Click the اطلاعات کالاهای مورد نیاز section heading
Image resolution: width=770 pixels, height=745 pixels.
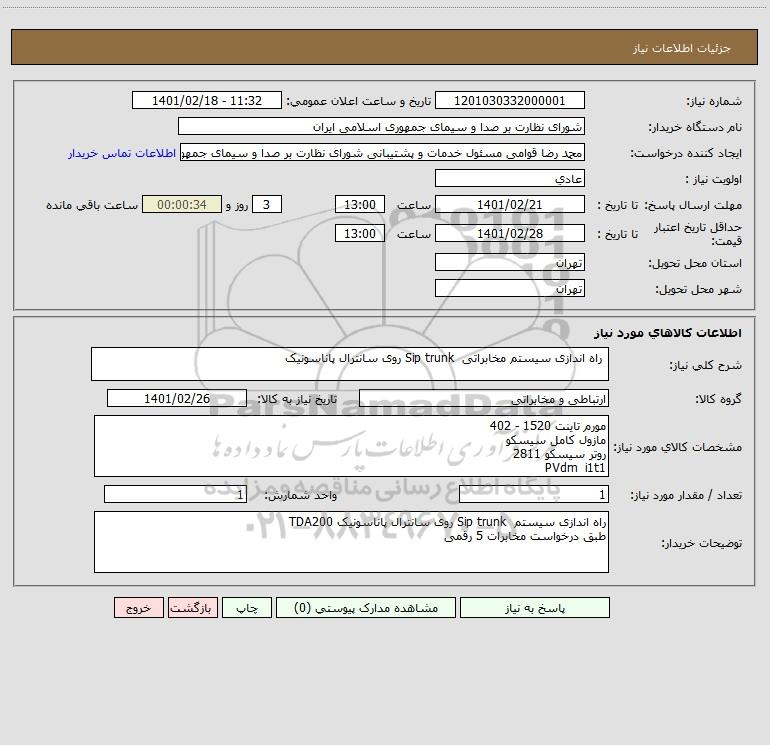668,333
